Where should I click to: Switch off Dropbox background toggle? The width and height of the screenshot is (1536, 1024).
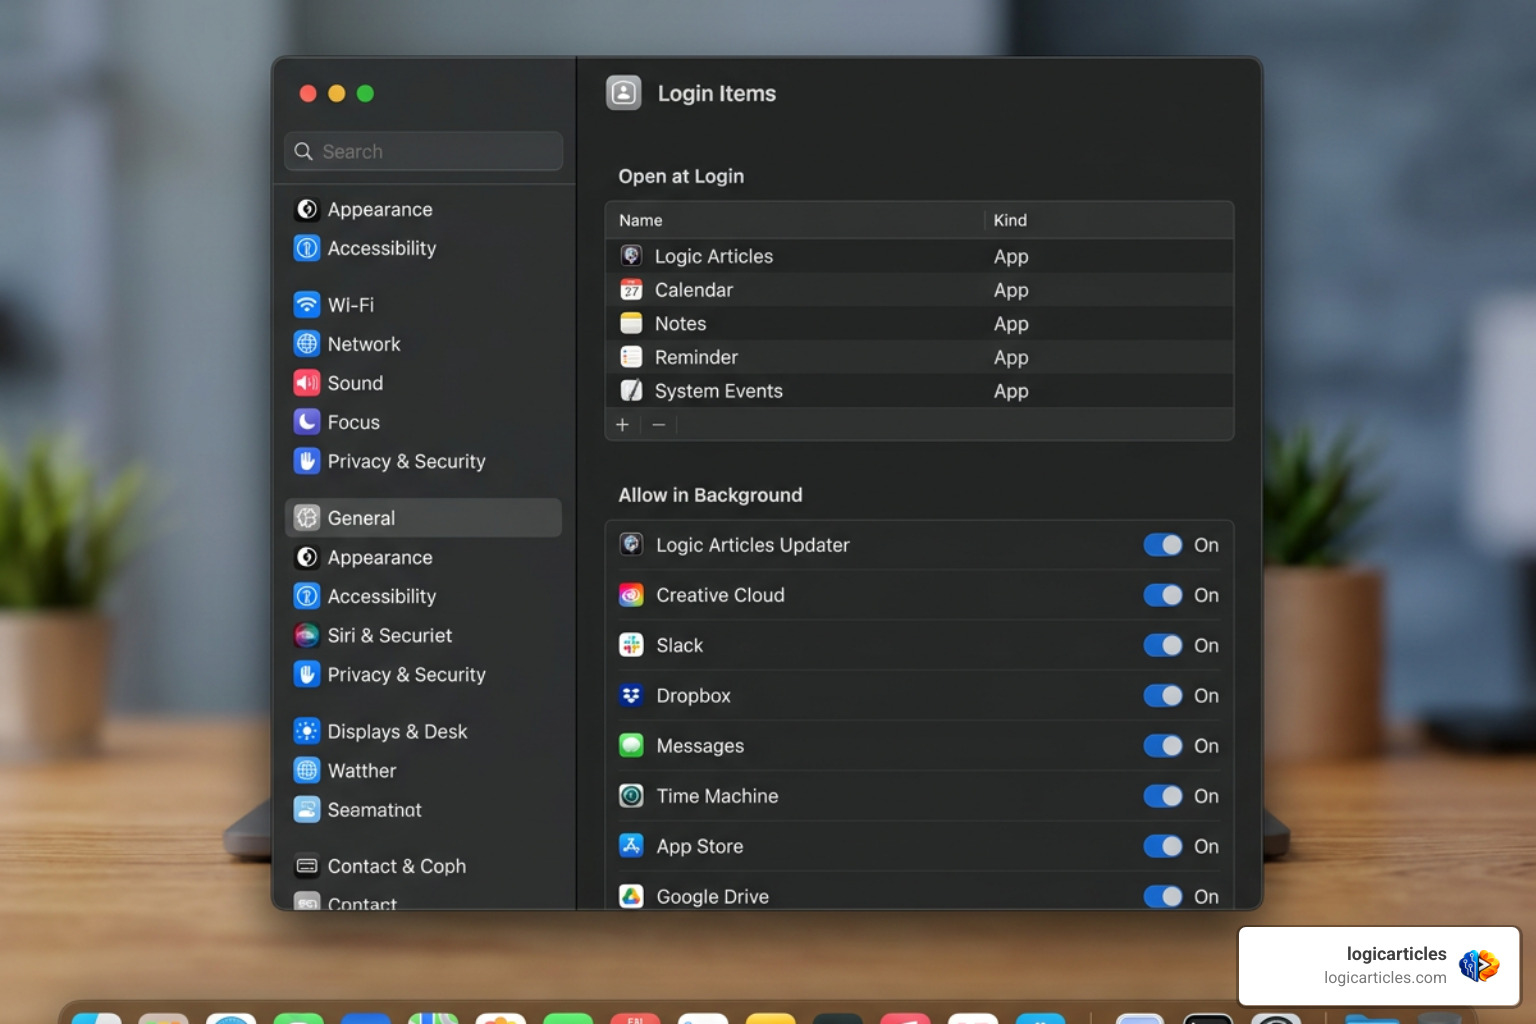1163,696
